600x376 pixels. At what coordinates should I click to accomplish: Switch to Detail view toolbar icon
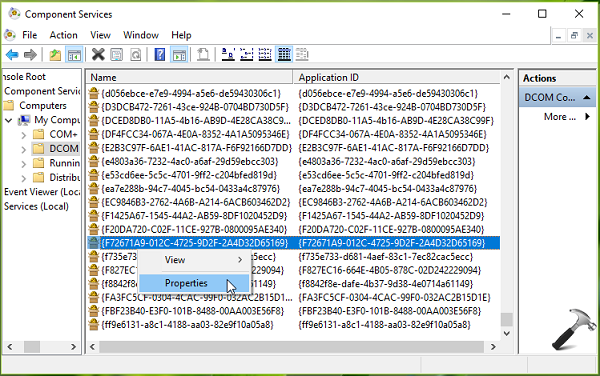[x=284, y=55]
